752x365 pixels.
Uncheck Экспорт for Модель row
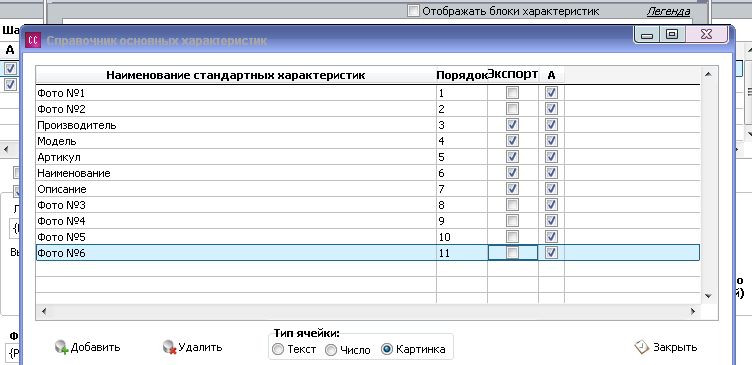point(512,141)
